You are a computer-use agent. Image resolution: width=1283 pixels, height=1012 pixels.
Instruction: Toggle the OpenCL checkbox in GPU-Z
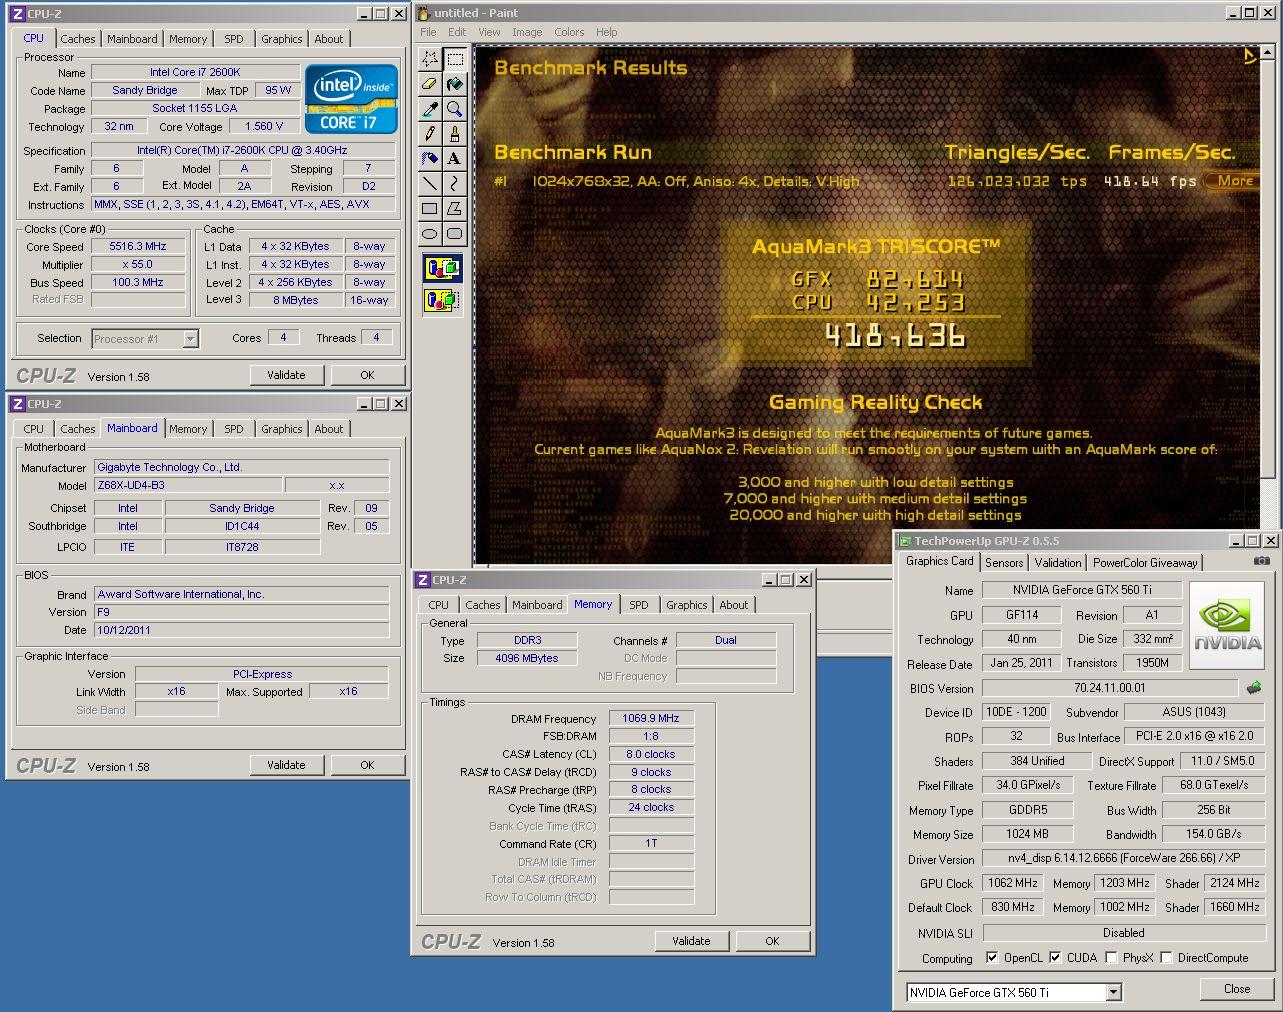pos(991,957)
